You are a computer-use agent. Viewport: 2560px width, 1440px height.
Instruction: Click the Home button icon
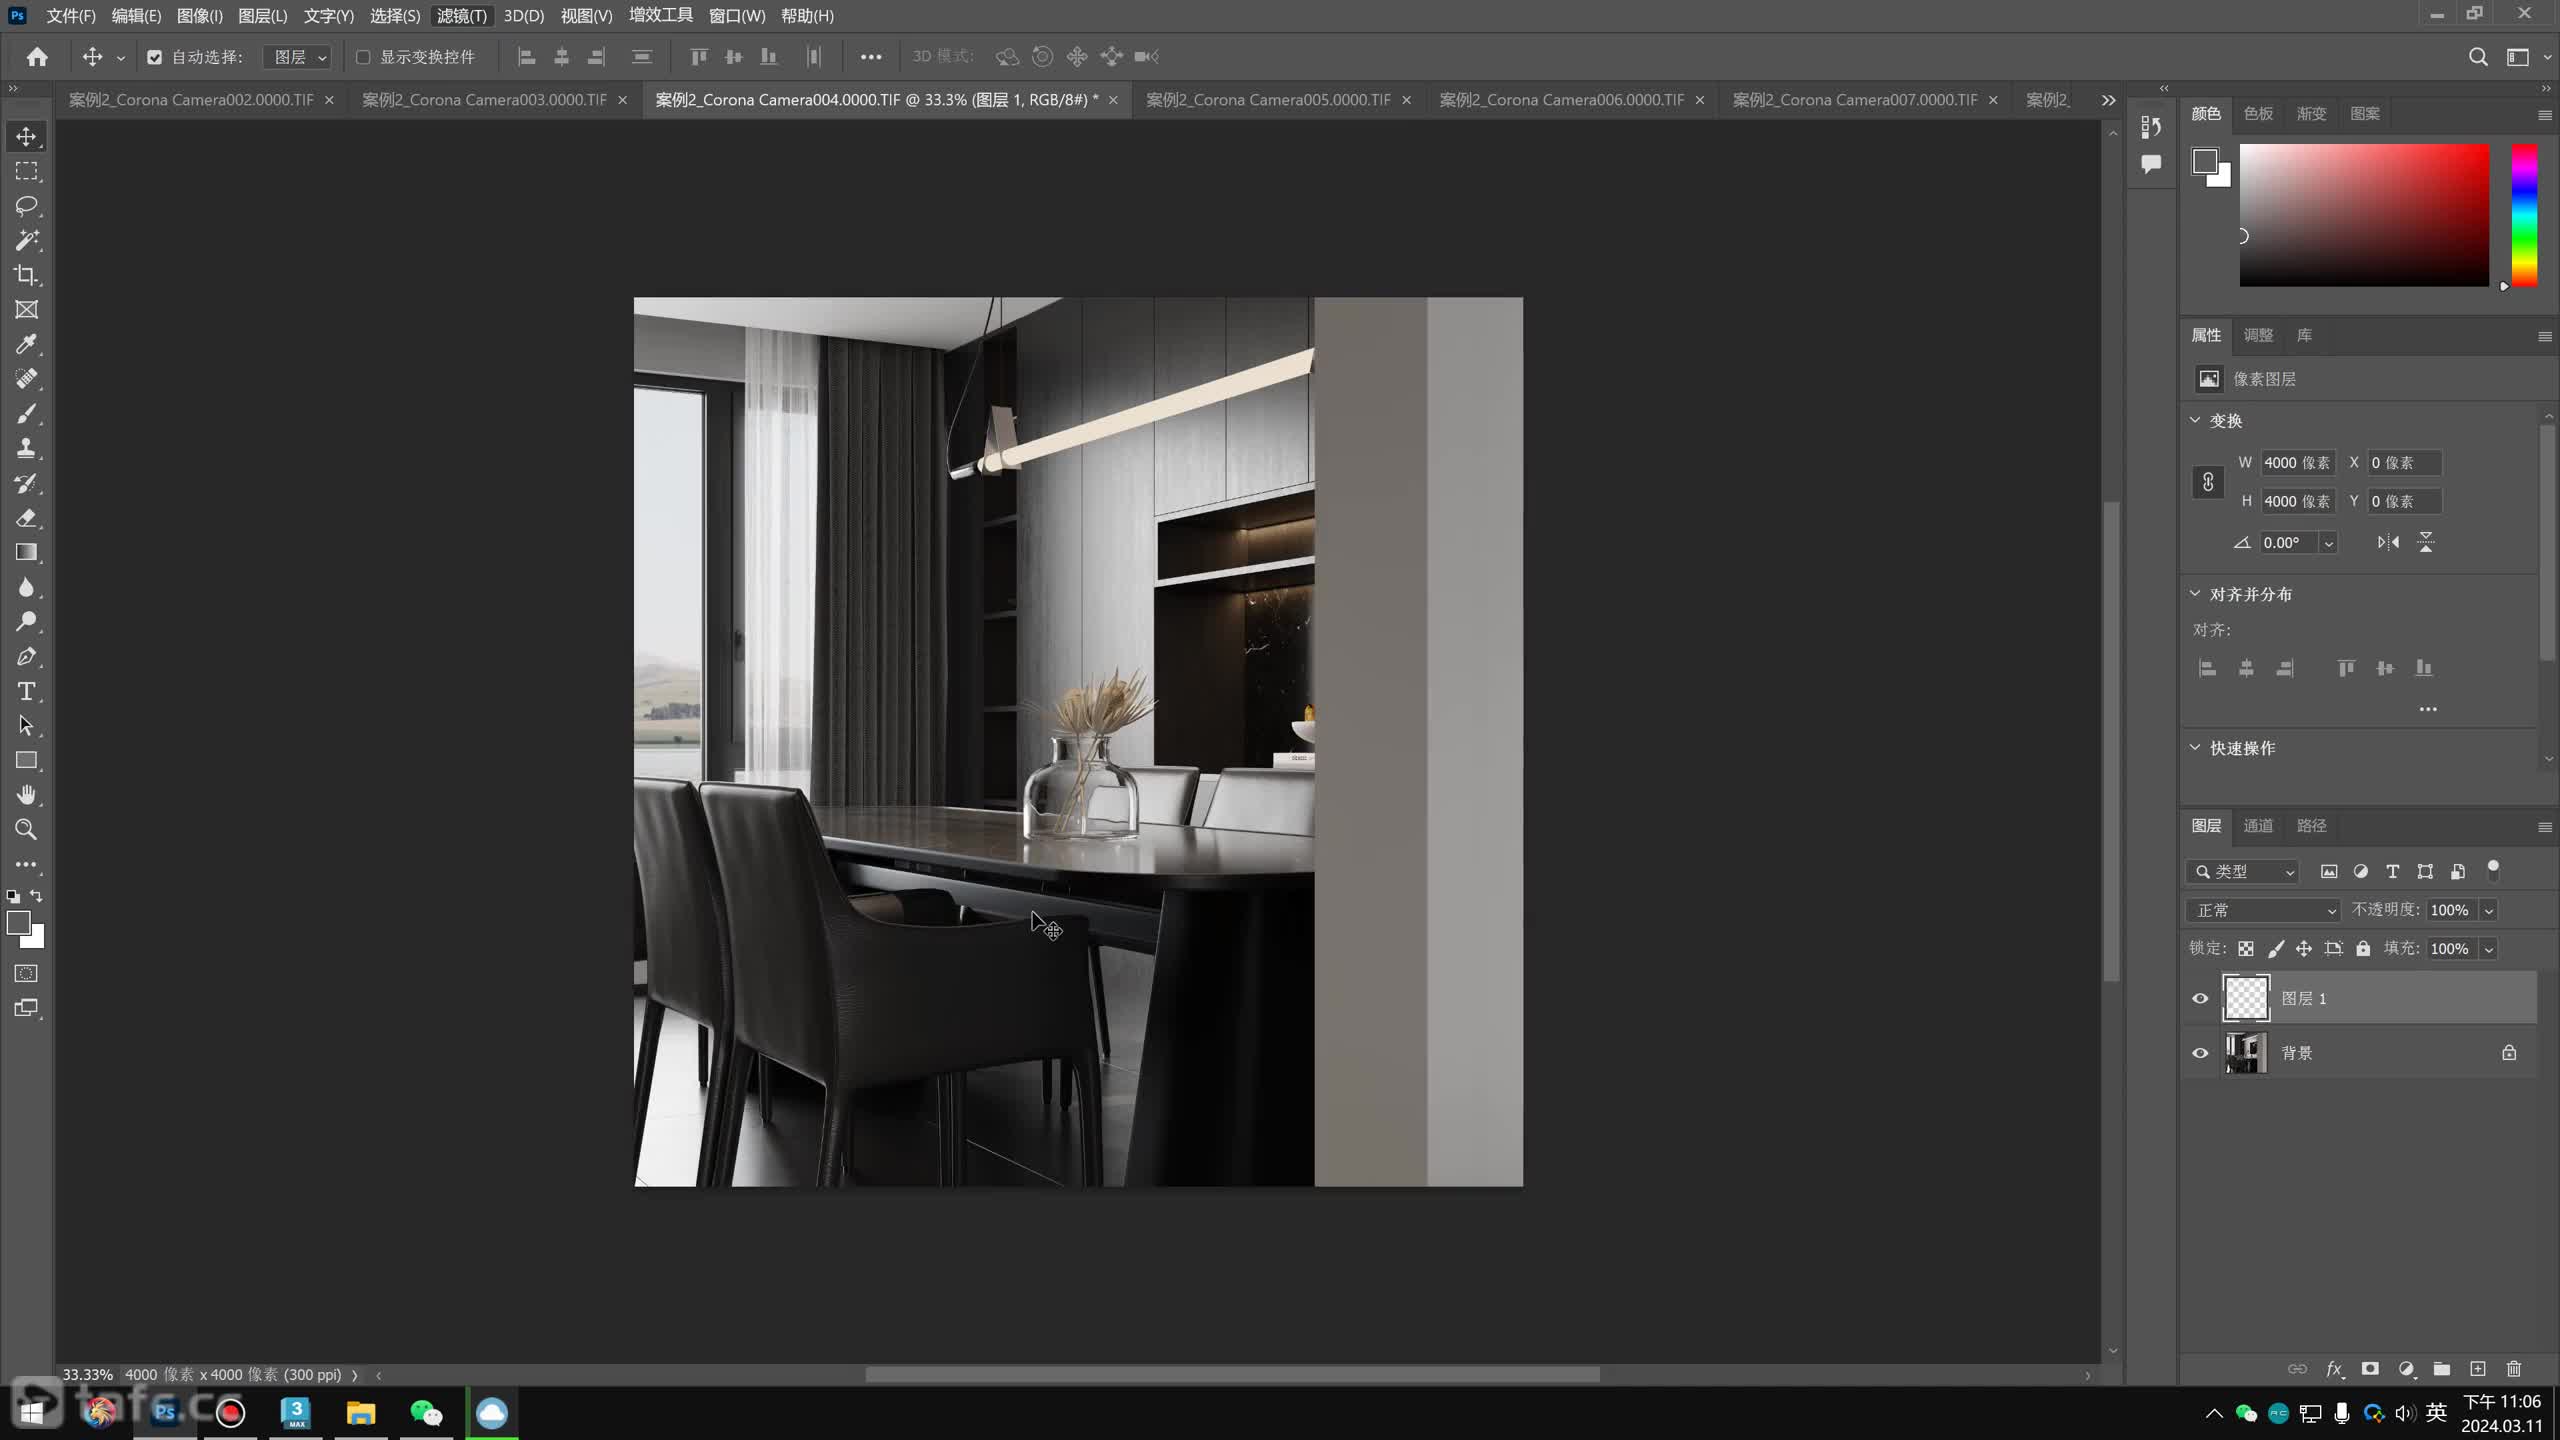pos(37,57)
